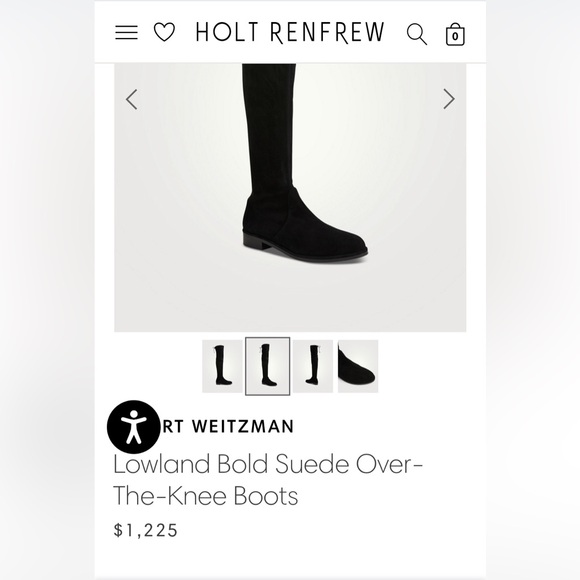Click the boot shaft in main image

[269, 129]
